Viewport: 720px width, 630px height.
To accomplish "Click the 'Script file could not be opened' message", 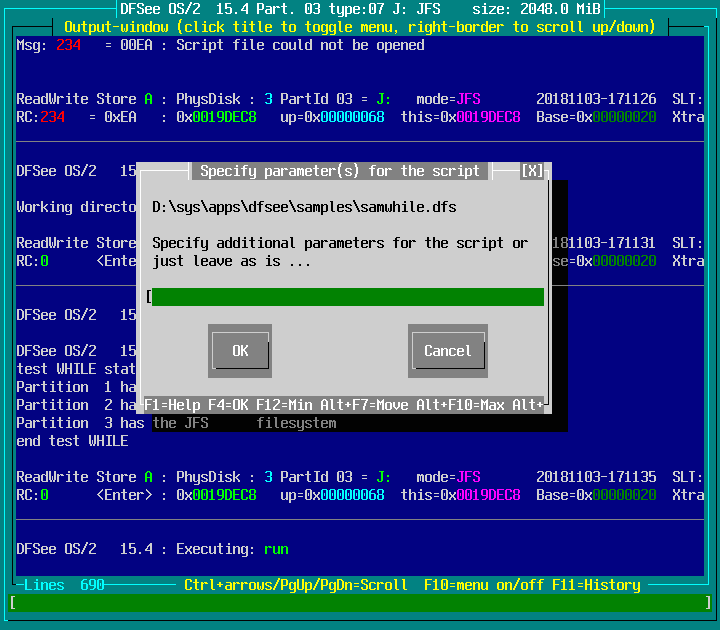I will 300,45.
